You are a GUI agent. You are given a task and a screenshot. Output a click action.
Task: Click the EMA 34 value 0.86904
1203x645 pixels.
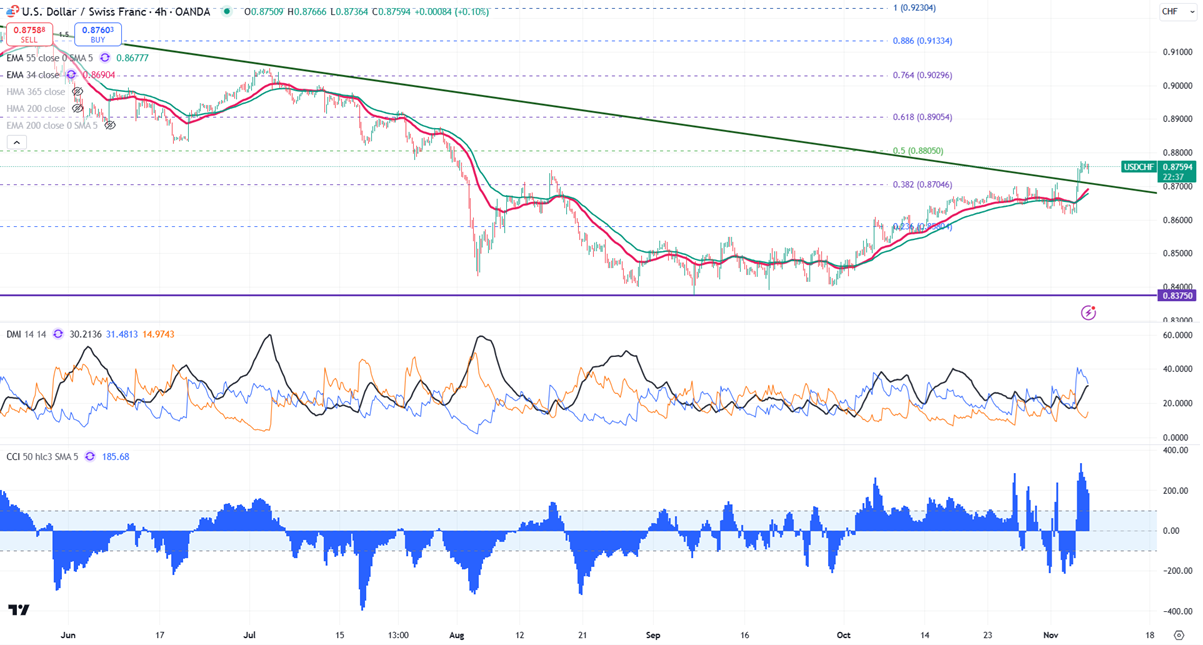tap(98, 75)
